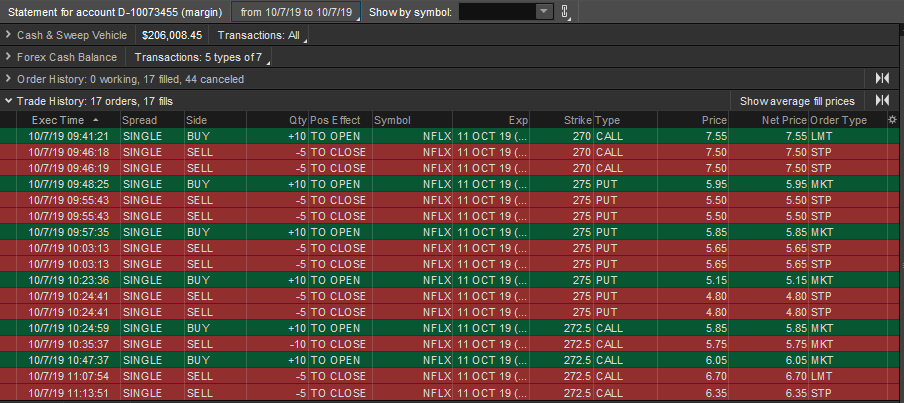This screenshot has width=904, height=403.
Task: Expand the Cash & Sweep Vehicle section
Action: click(x=8, y=35)
